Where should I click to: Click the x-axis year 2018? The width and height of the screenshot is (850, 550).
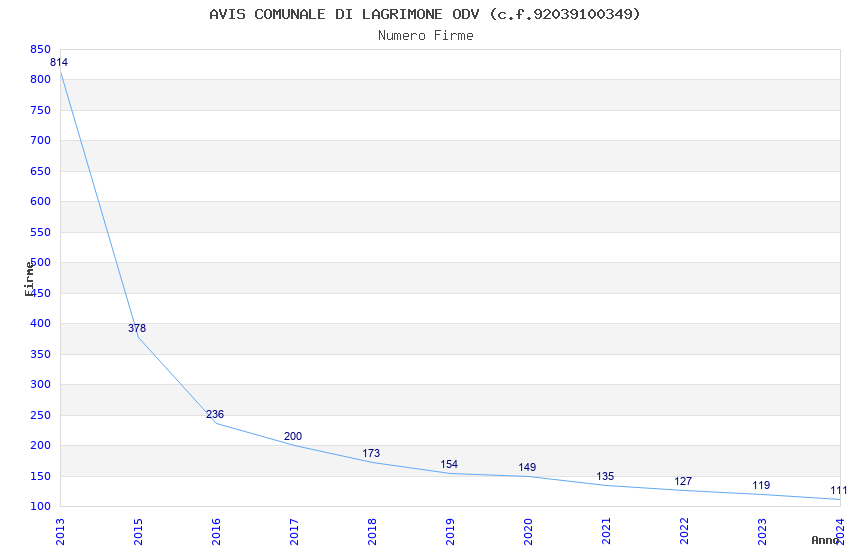372,532
